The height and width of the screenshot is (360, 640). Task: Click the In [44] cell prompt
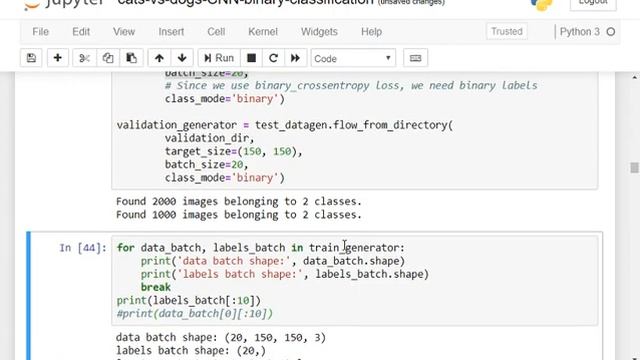click(x=83, y=248)
